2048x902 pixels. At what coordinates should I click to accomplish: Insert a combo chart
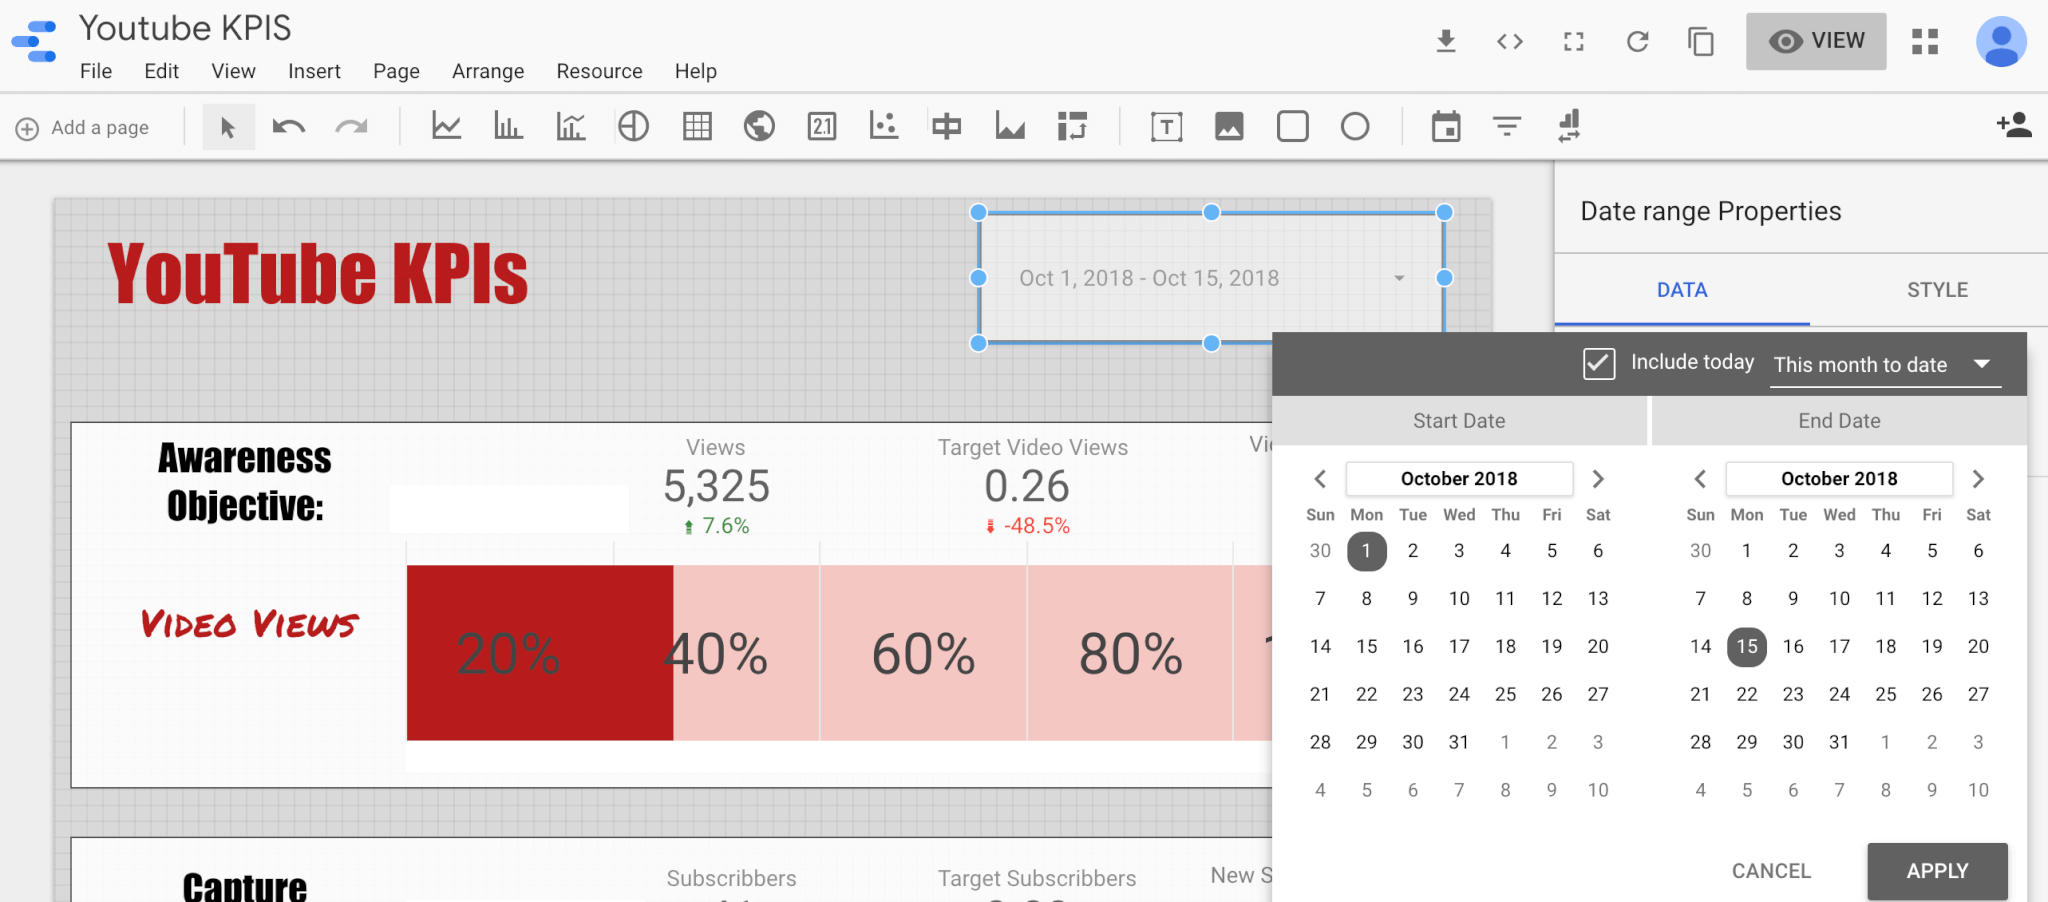[x=571, y=126]
